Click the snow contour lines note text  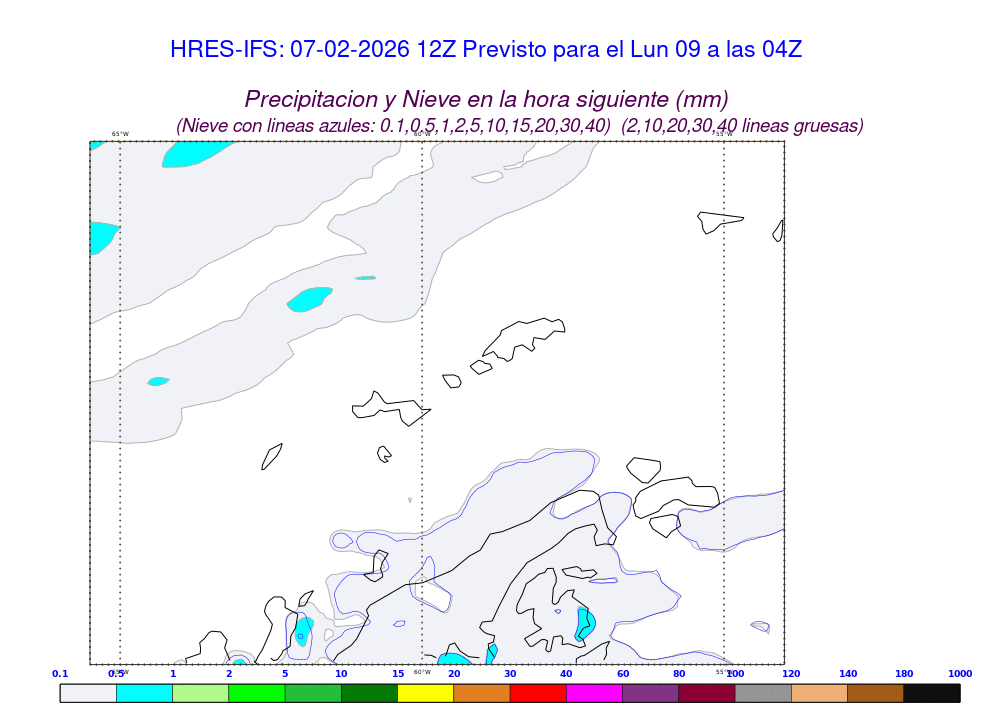520,126
